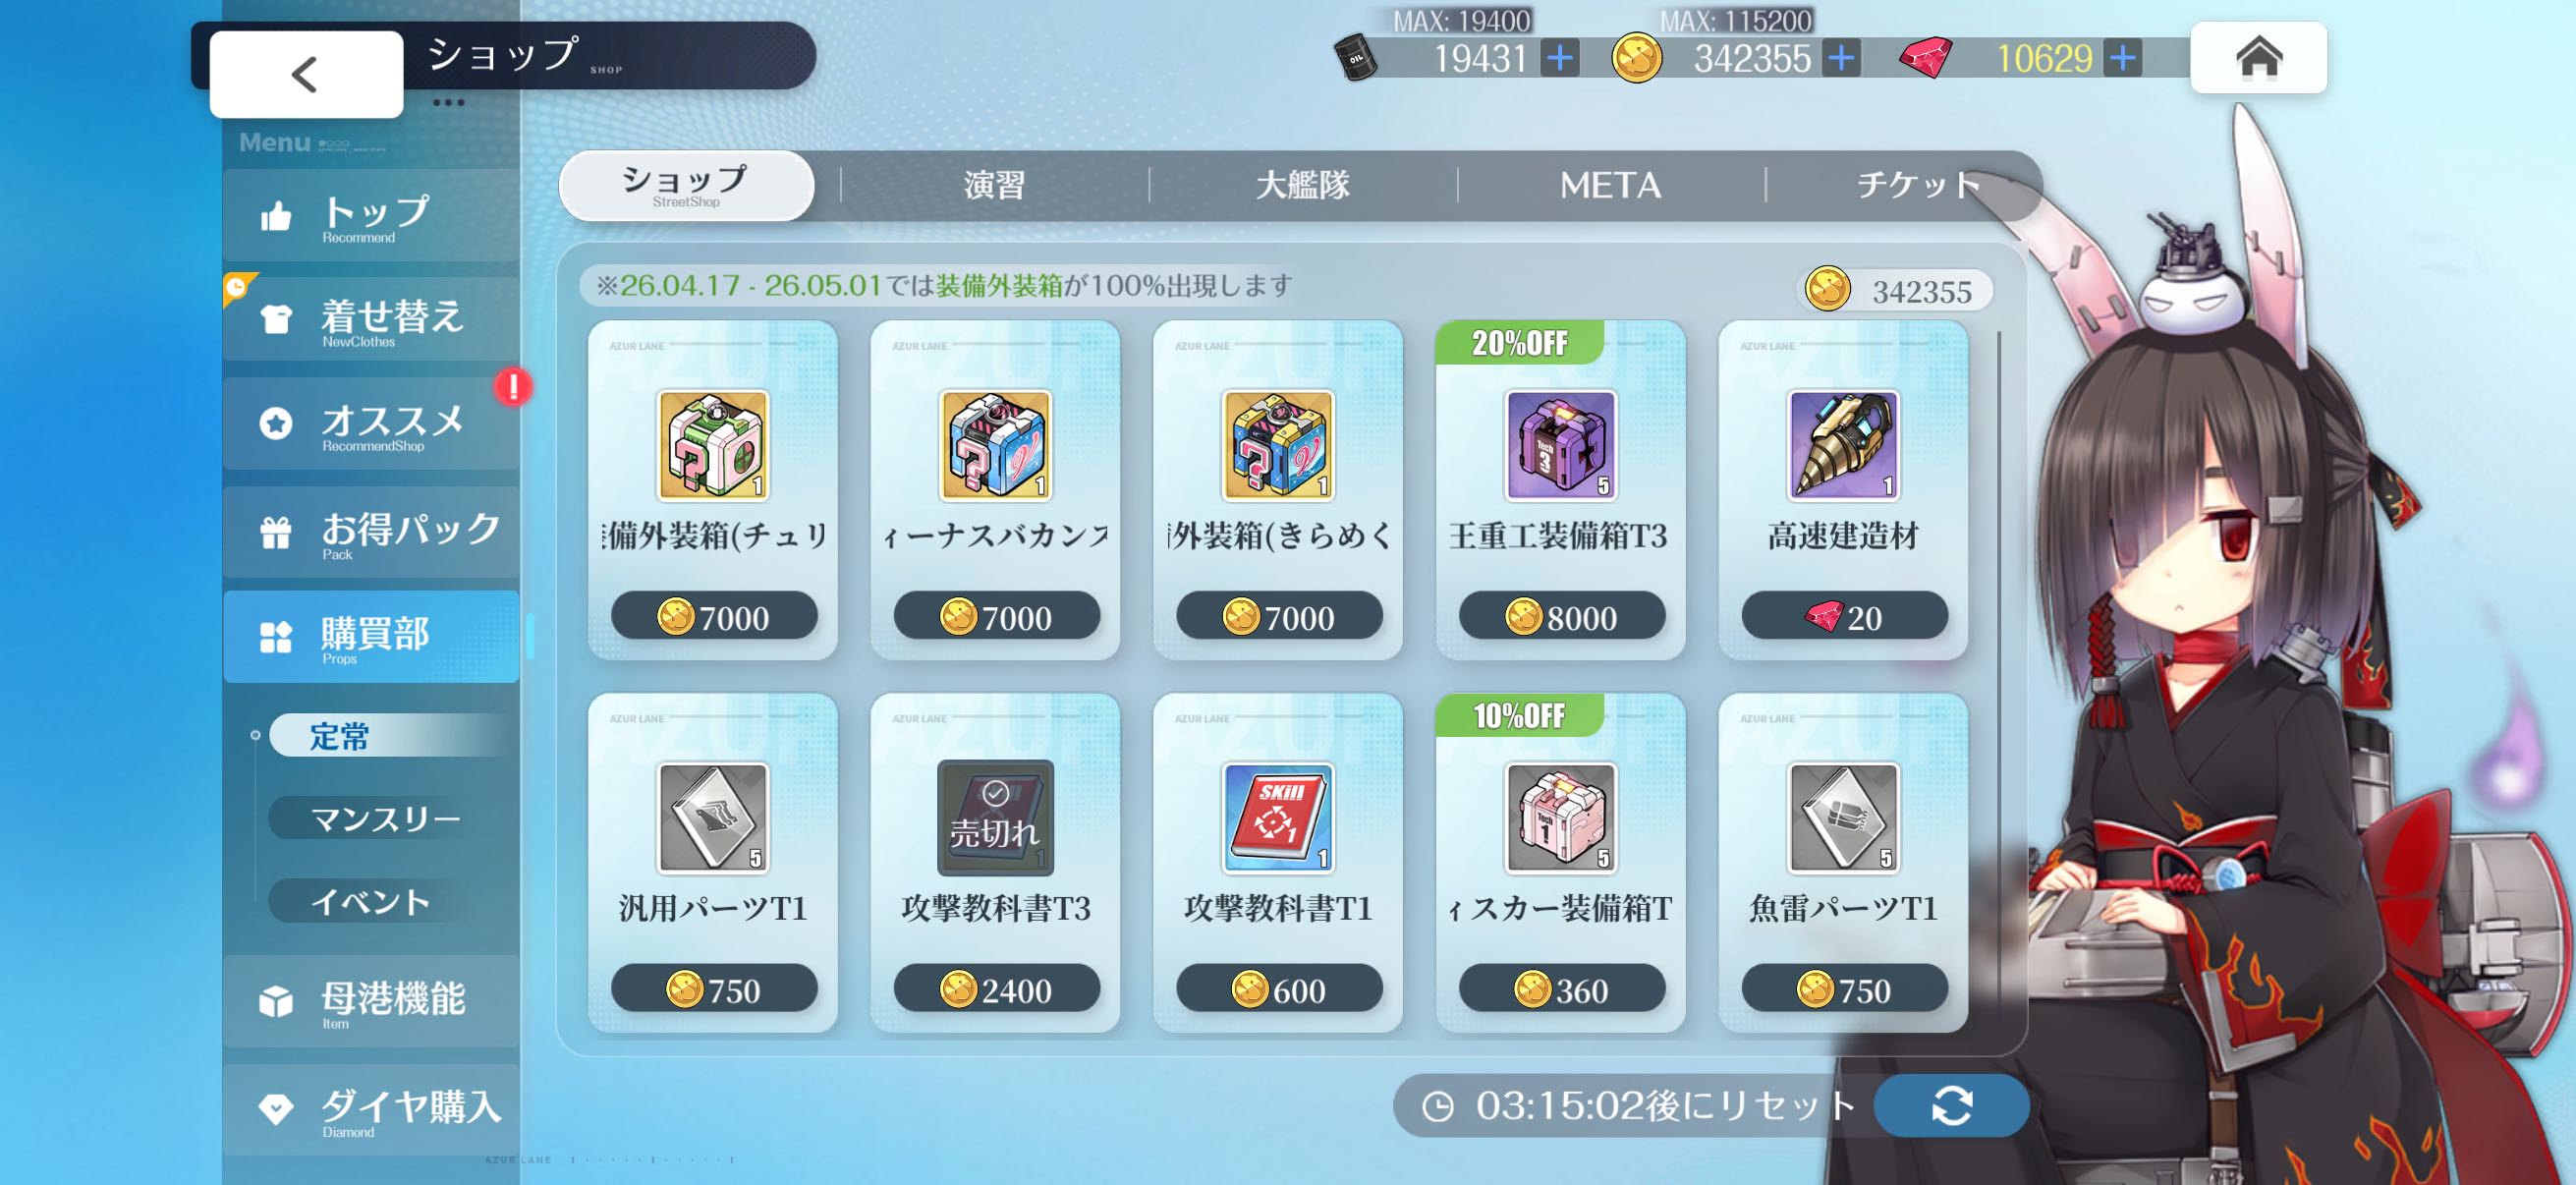Select the 攻撃教科書T1 skill book icon

tap(1277, 818)
